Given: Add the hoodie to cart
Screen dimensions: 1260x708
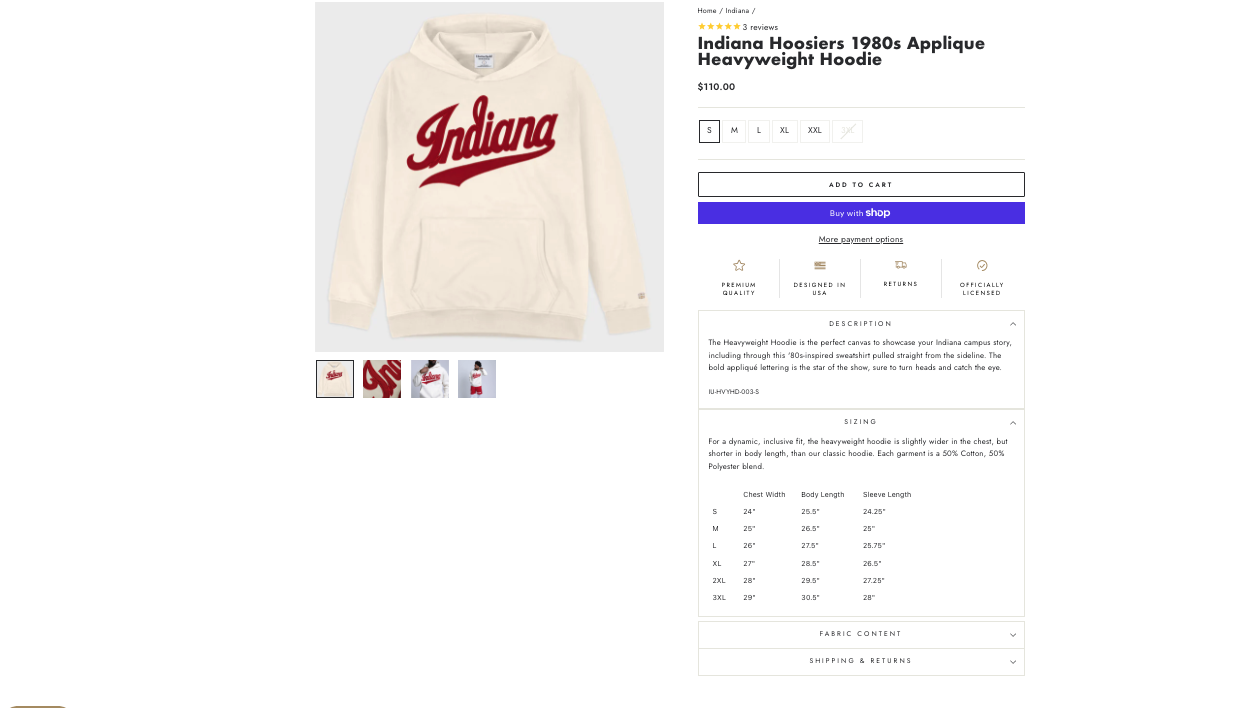Looking at the screenshot, I should coord(861,185).
